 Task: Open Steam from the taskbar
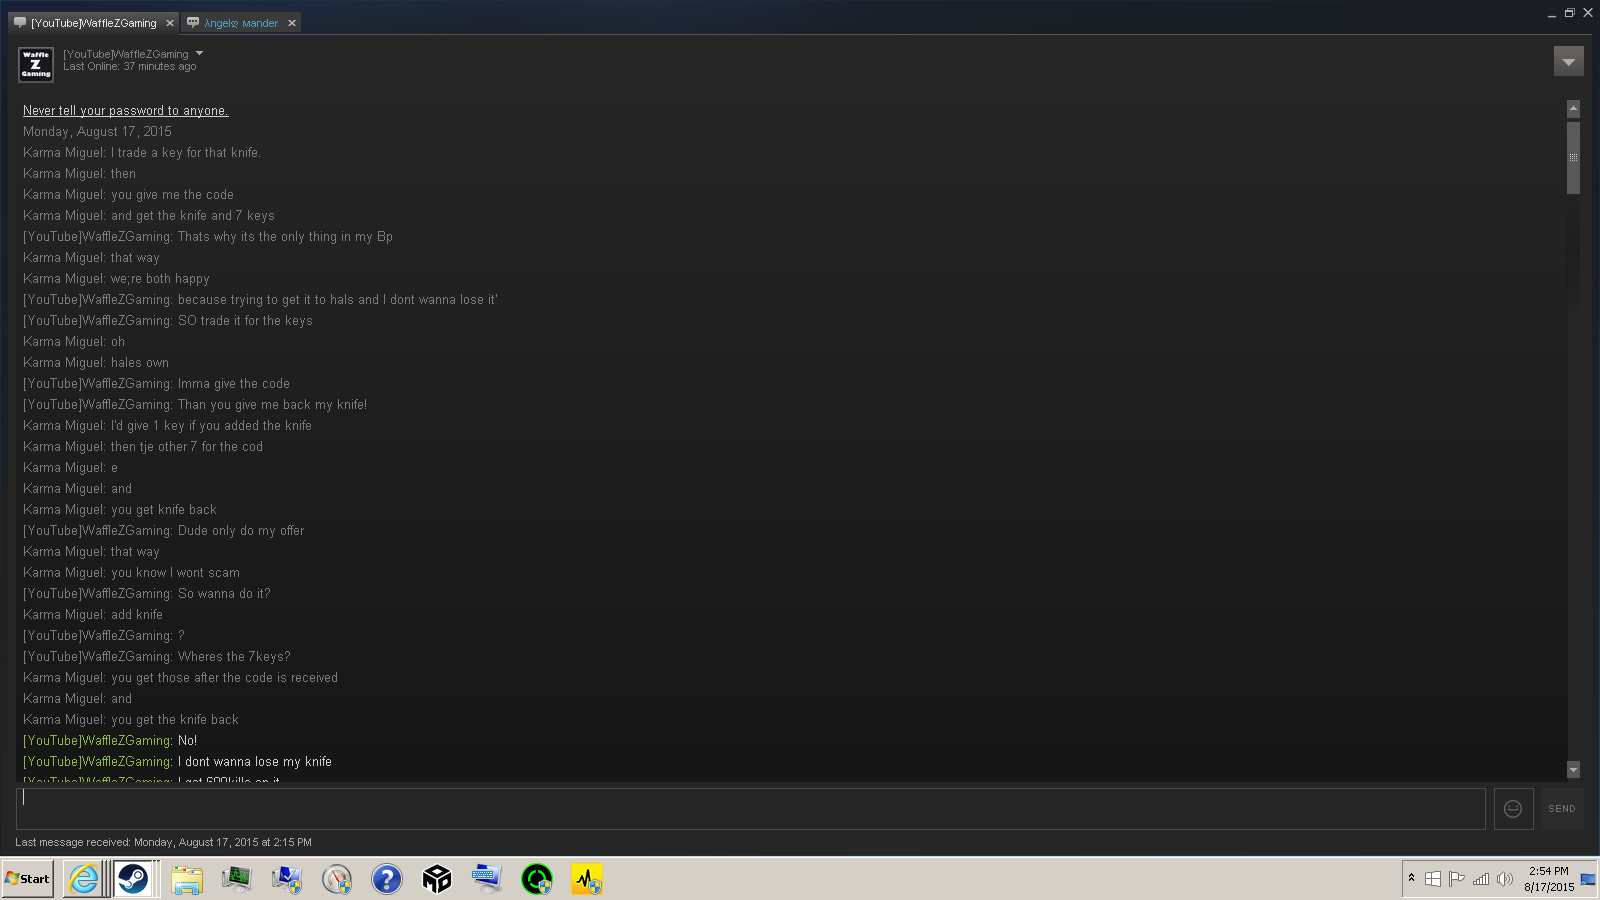pos(133,879)
